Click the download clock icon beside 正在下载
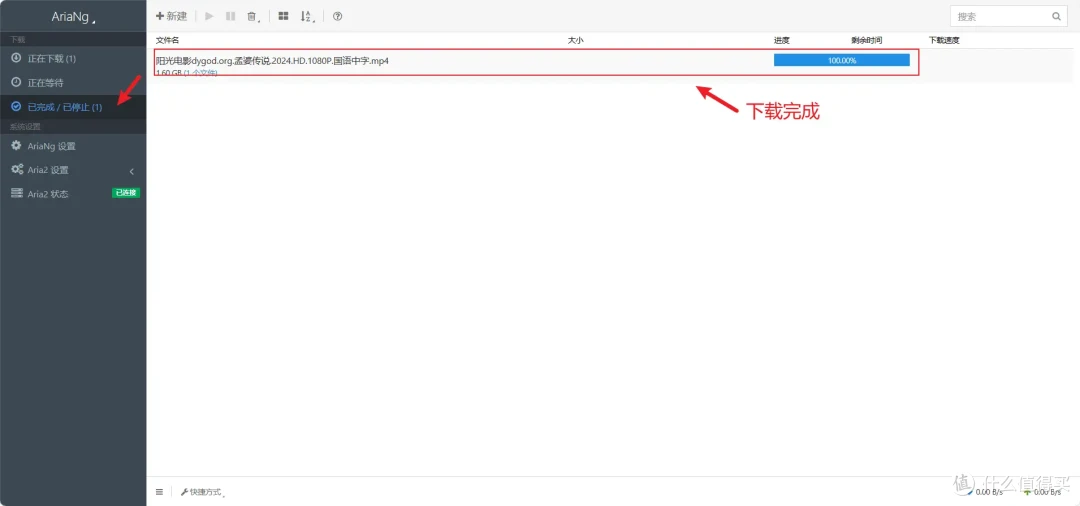 point(16,59)
